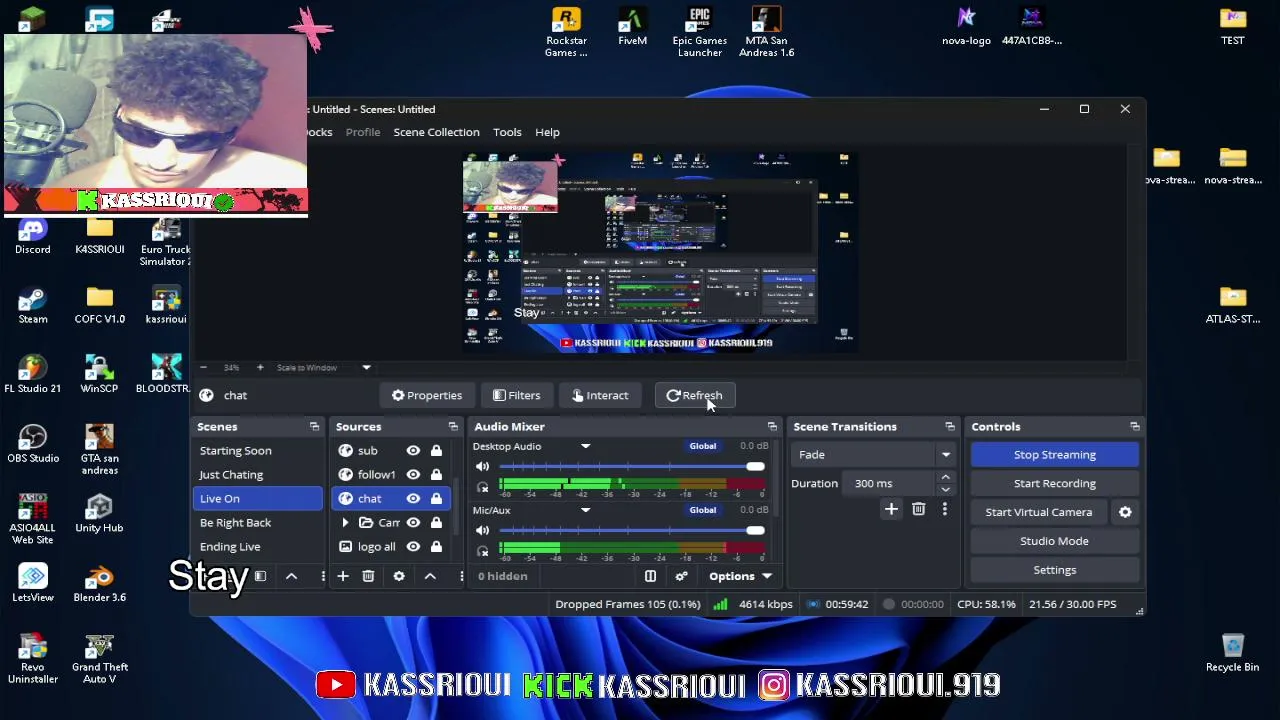Undock the Sources panel
This screenshot has width=1280, height=720.
pyautogui.click(x=453, y=427)
